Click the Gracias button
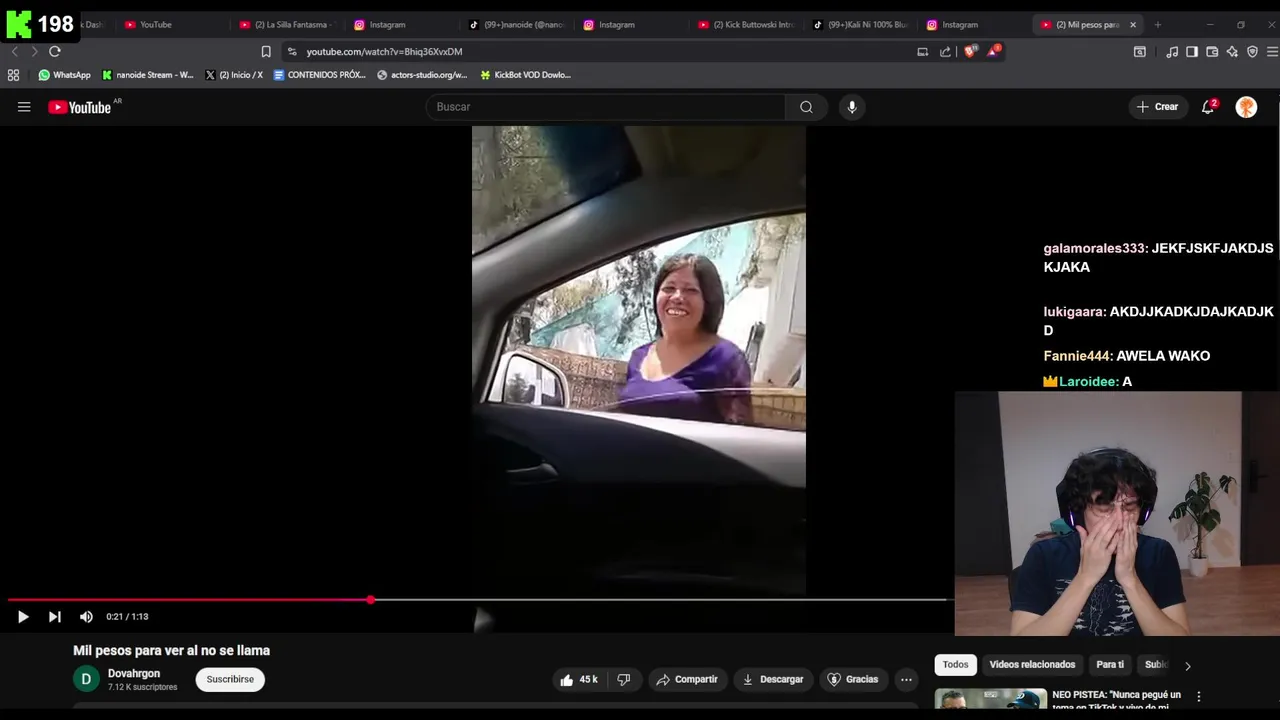This screenshot has width=1280, height=720. pos(852,679)
